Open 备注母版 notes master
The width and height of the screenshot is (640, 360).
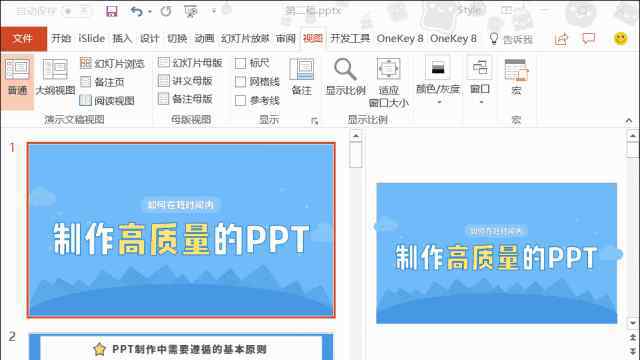(x=186, y=99)
